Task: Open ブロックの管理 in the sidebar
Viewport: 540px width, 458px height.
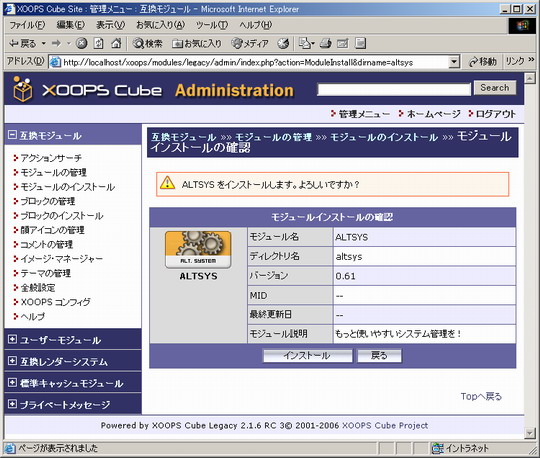Action: click(48, 201)
